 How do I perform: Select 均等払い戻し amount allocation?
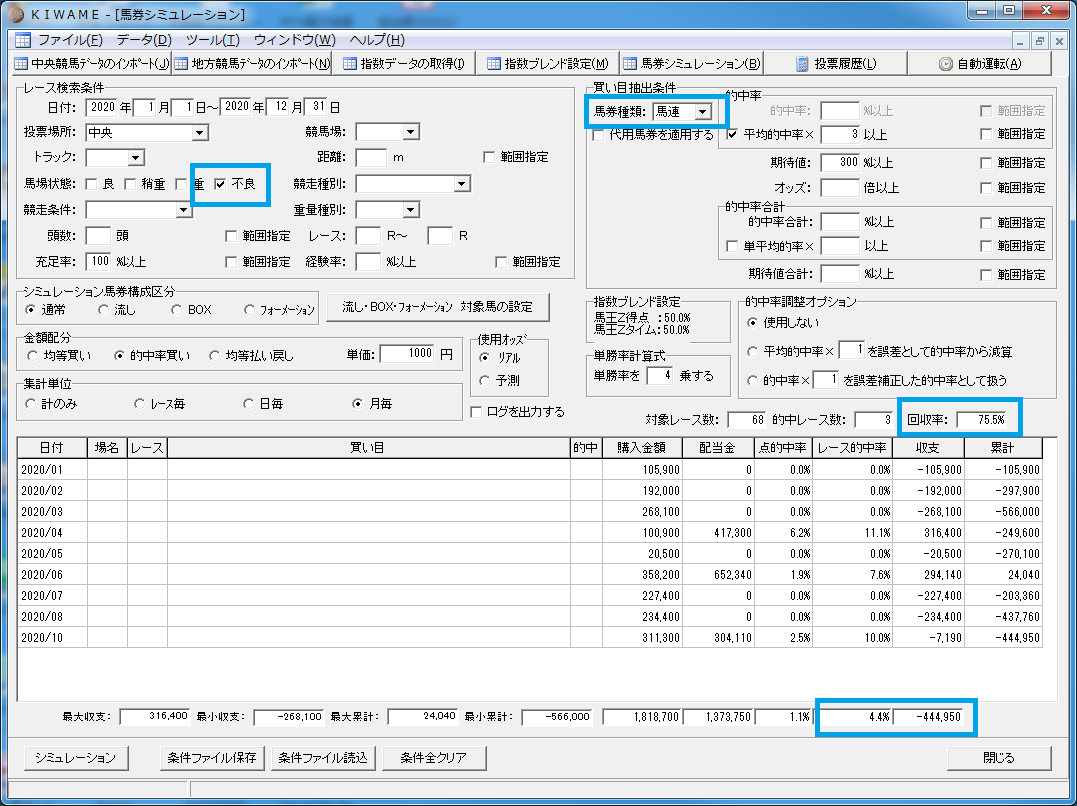214,356
